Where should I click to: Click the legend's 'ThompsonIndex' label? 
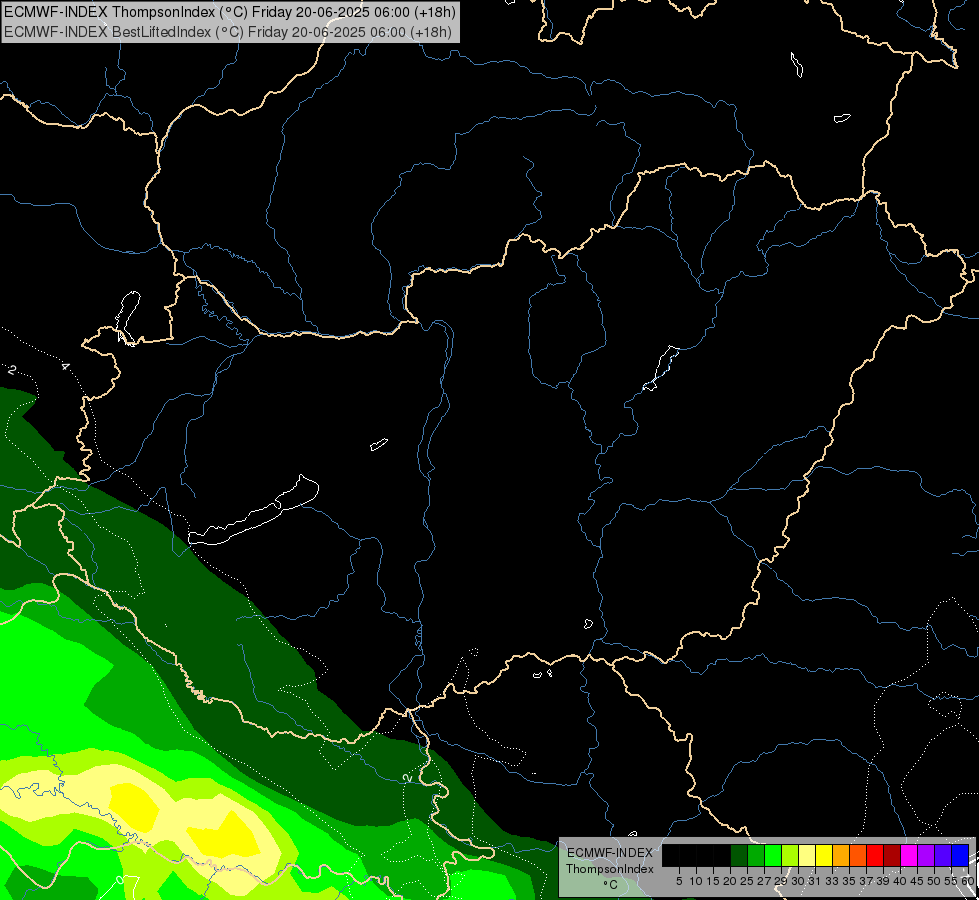(x=610, y=869)
